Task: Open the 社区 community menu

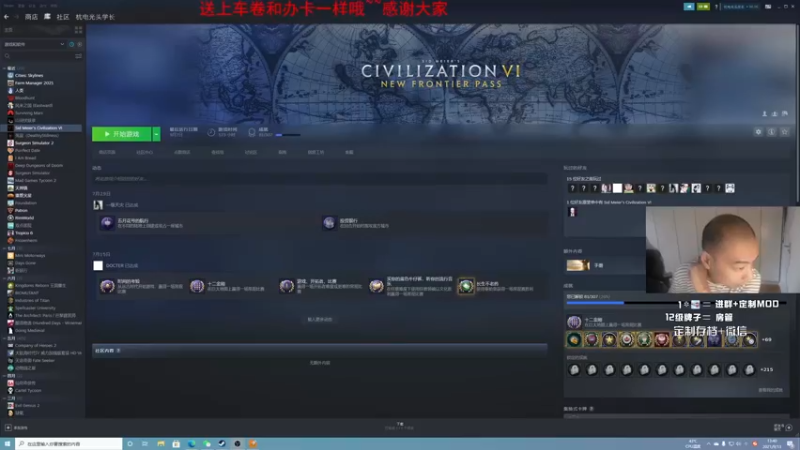Action: tap(63, 17)
